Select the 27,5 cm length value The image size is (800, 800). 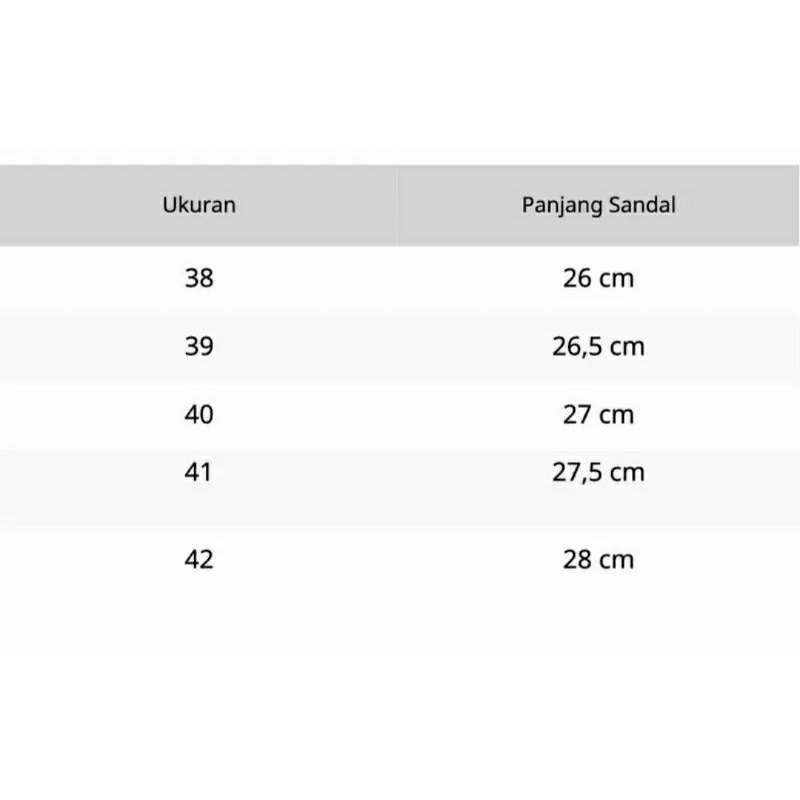pyautogui.click(x=598, y=472)
